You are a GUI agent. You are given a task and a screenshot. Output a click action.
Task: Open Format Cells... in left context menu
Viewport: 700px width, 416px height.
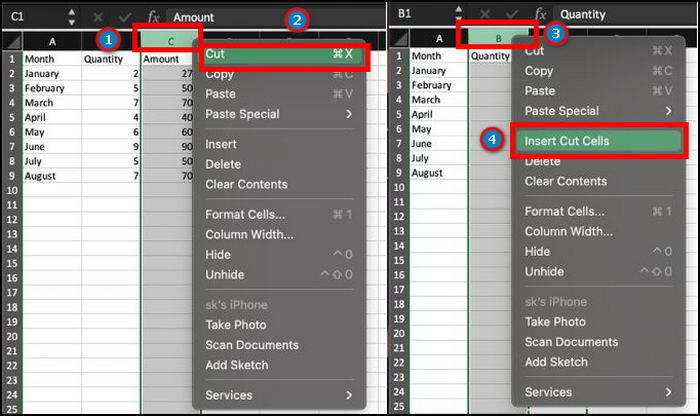coord(279,215)
